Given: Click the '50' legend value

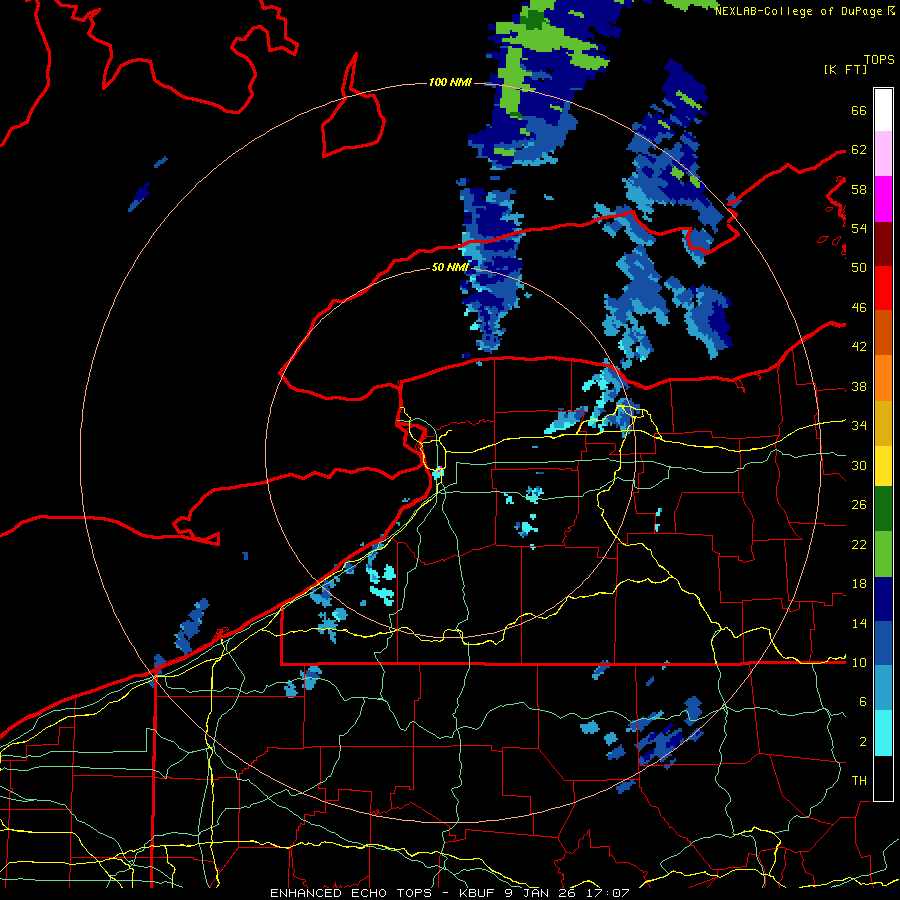Looking at the screenshot, I should point(859,268).
